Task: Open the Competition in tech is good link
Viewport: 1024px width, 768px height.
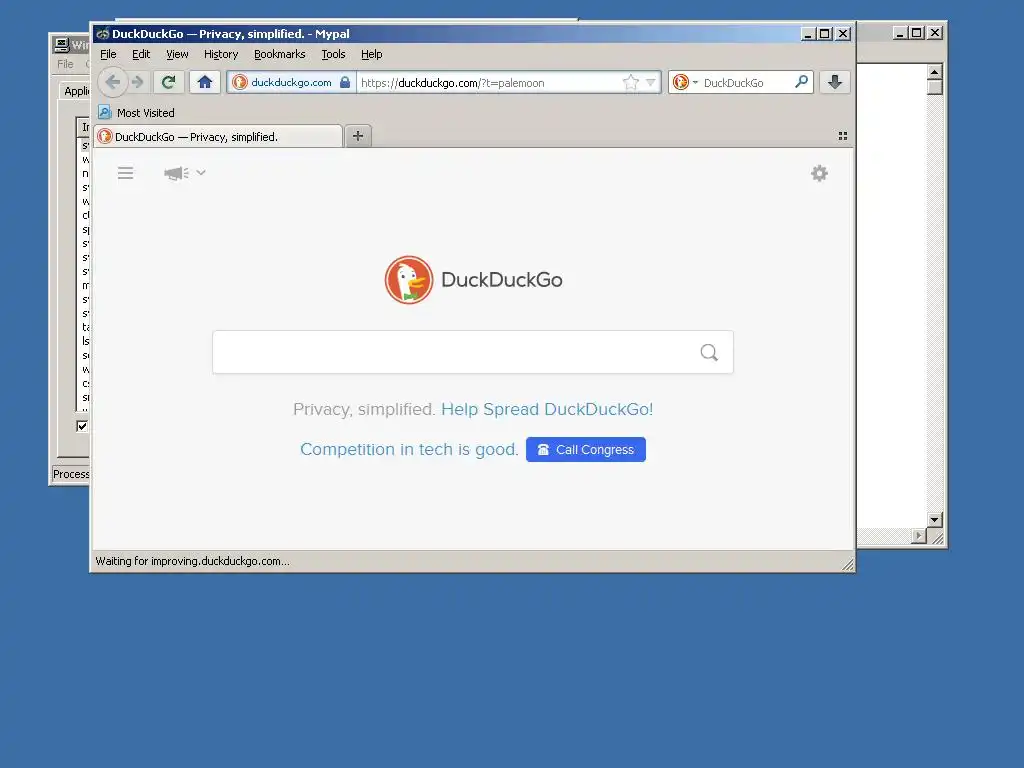Action: point(409,449)
